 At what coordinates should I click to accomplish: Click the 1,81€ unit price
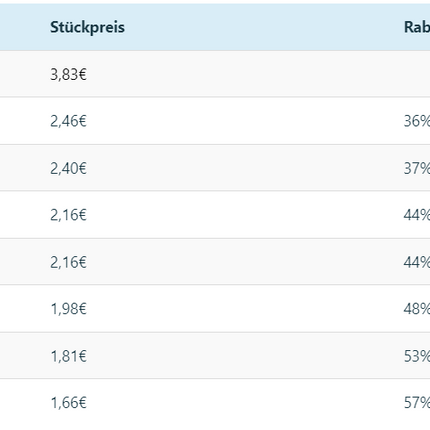[68, 356]
